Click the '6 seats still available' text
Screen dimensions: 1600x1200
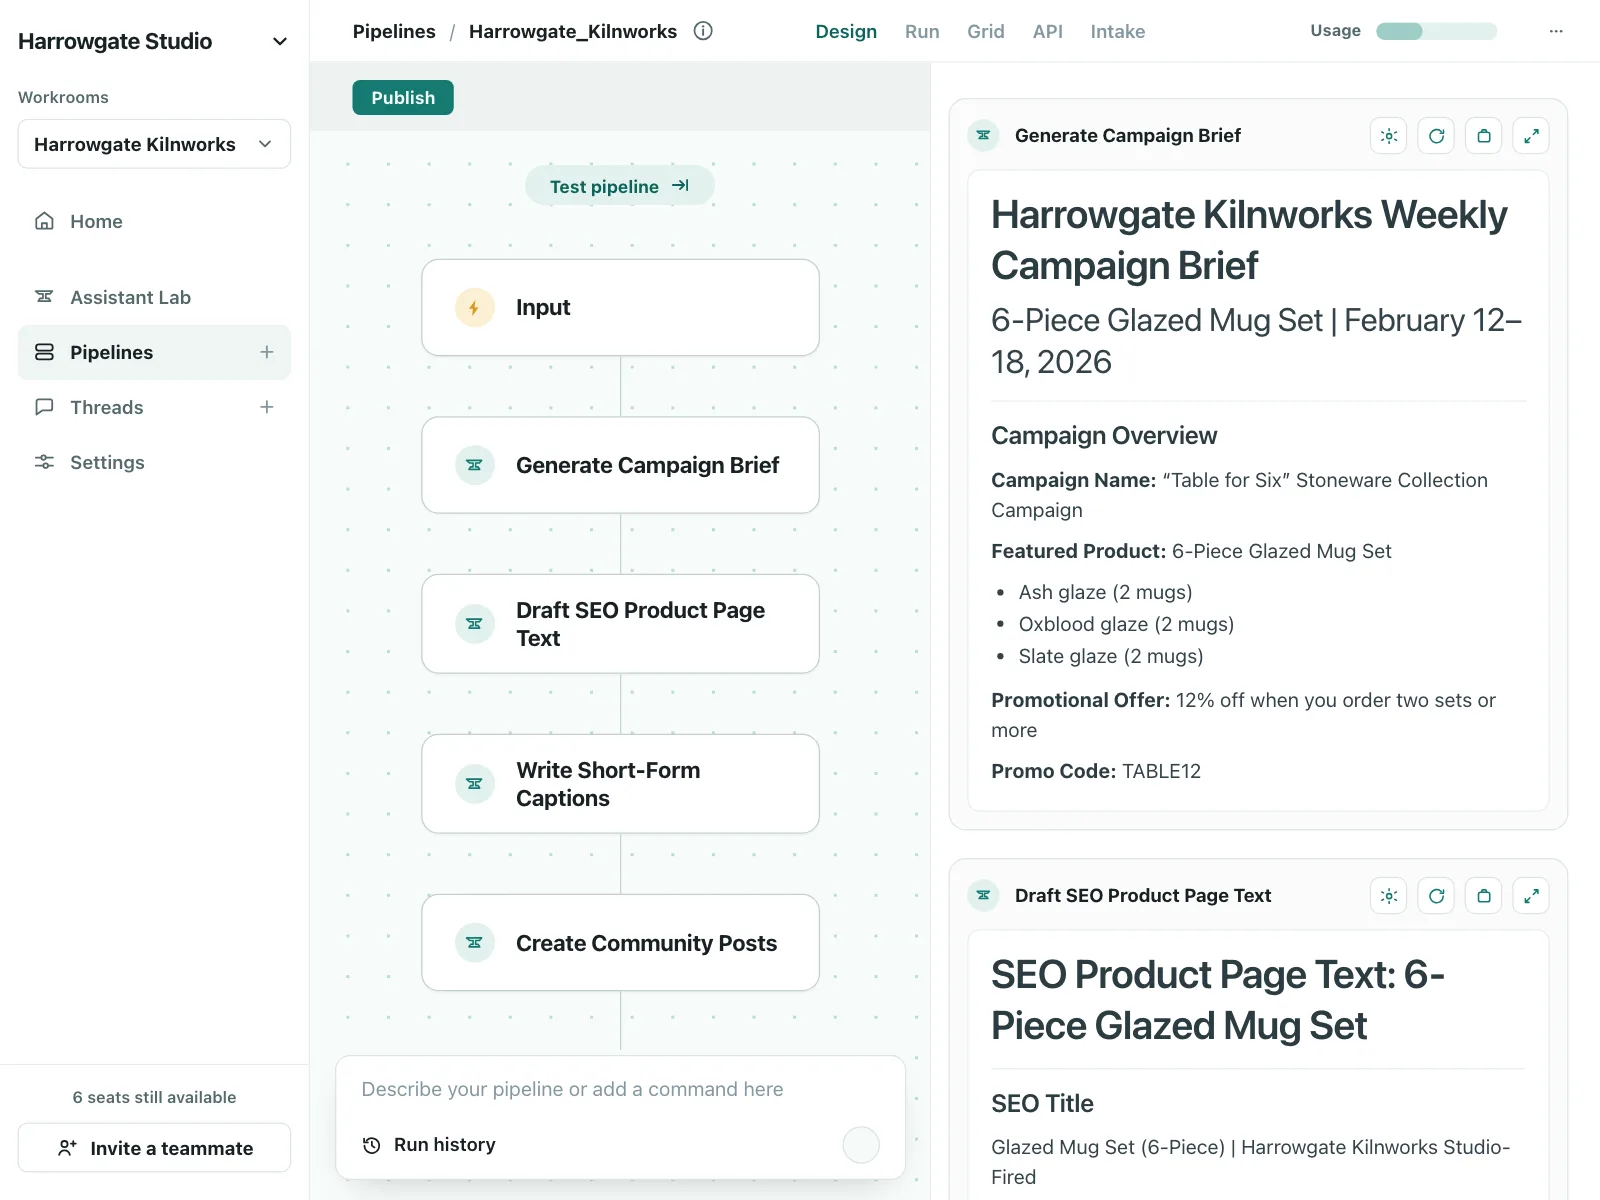154,1097
